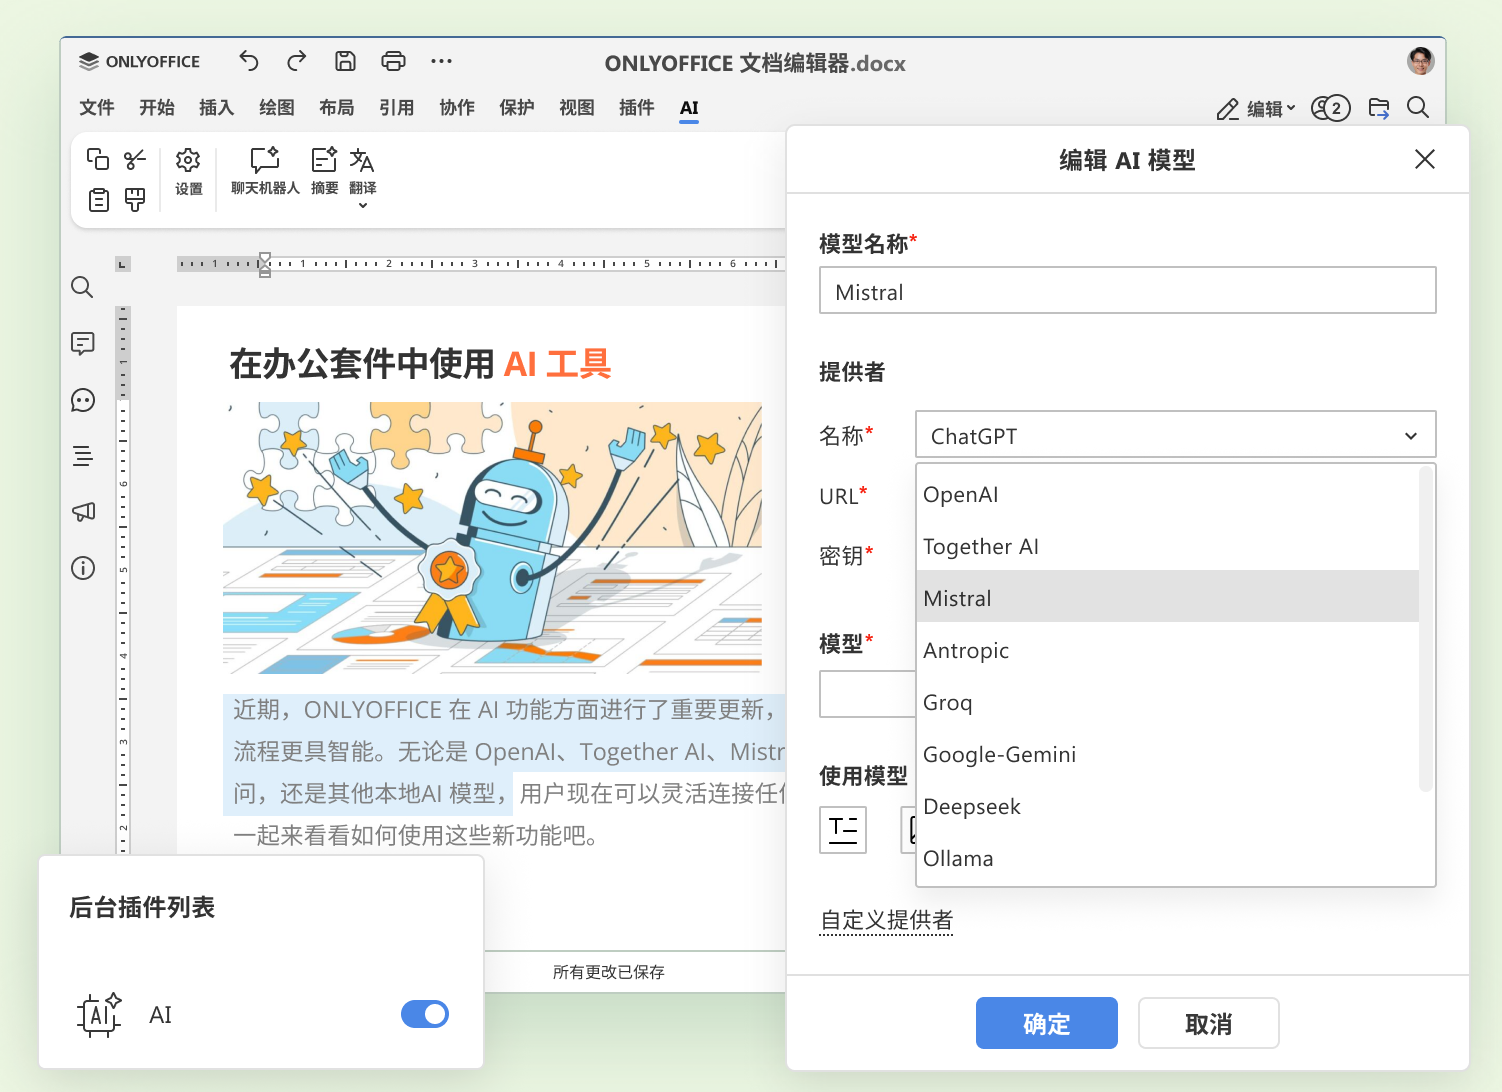Toggle the AI plugin switch off

click(x=425, y=1014)
